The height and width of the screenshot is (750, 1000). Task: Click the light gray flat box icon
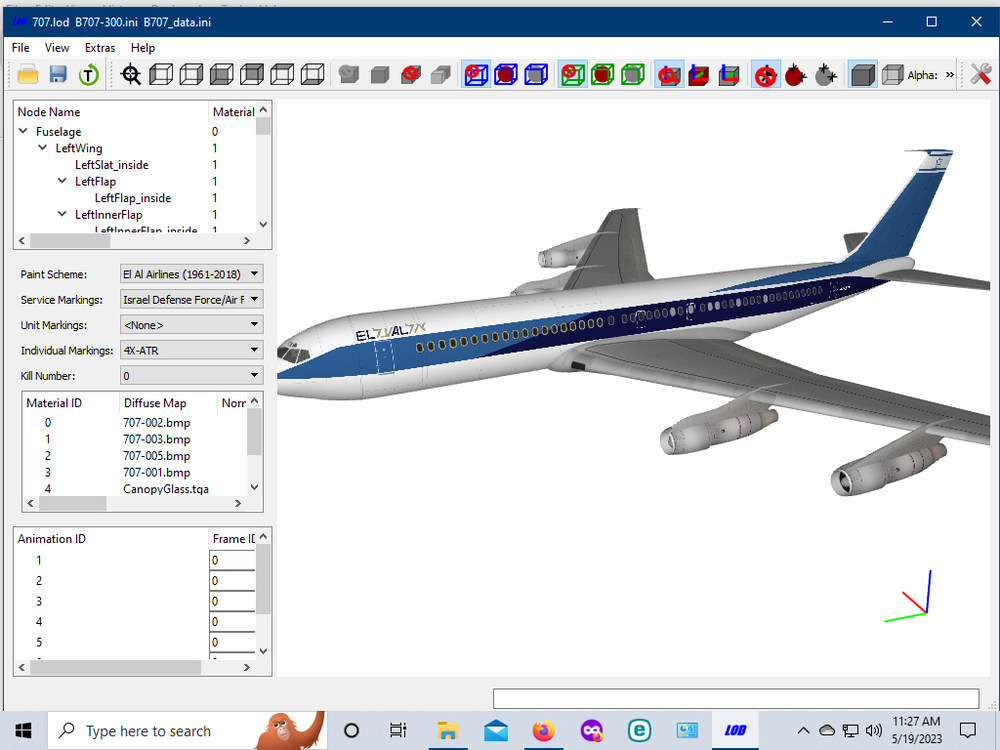pyautogui.click(x=441, y=75)
